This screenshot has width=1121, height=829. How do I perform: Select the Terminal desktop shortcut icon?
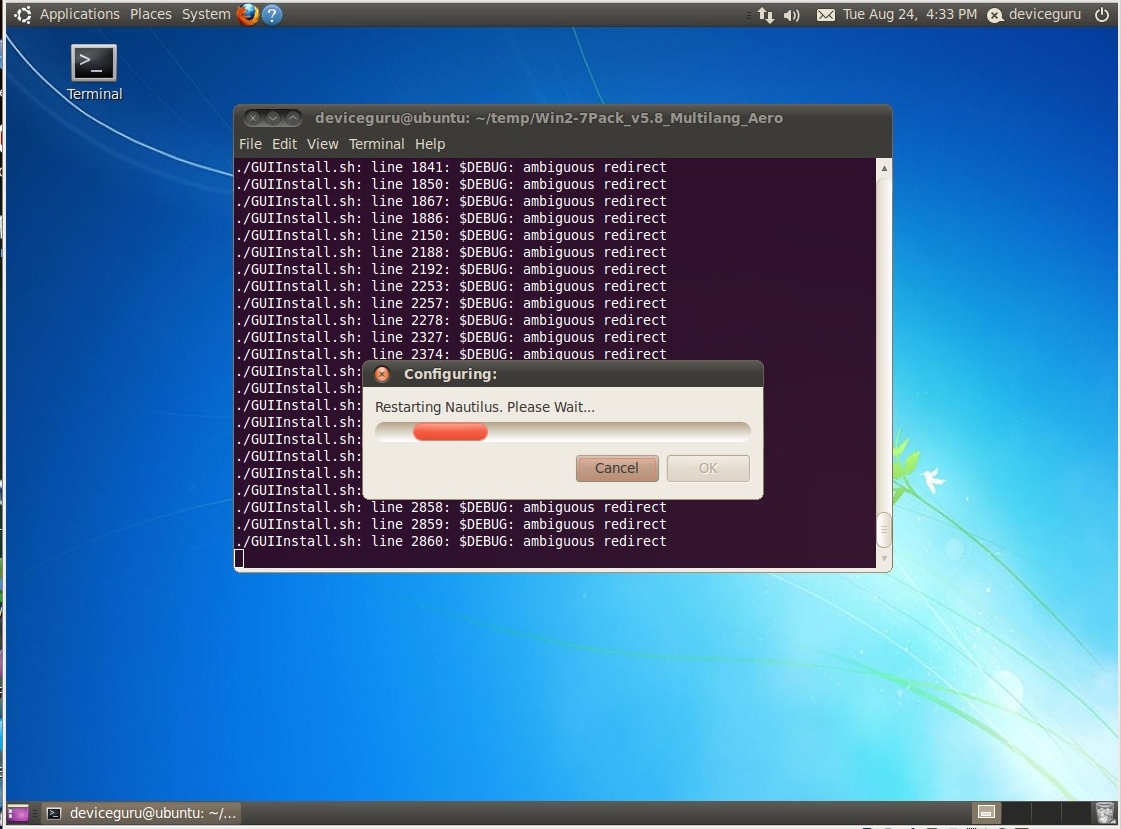coord(94,72)
